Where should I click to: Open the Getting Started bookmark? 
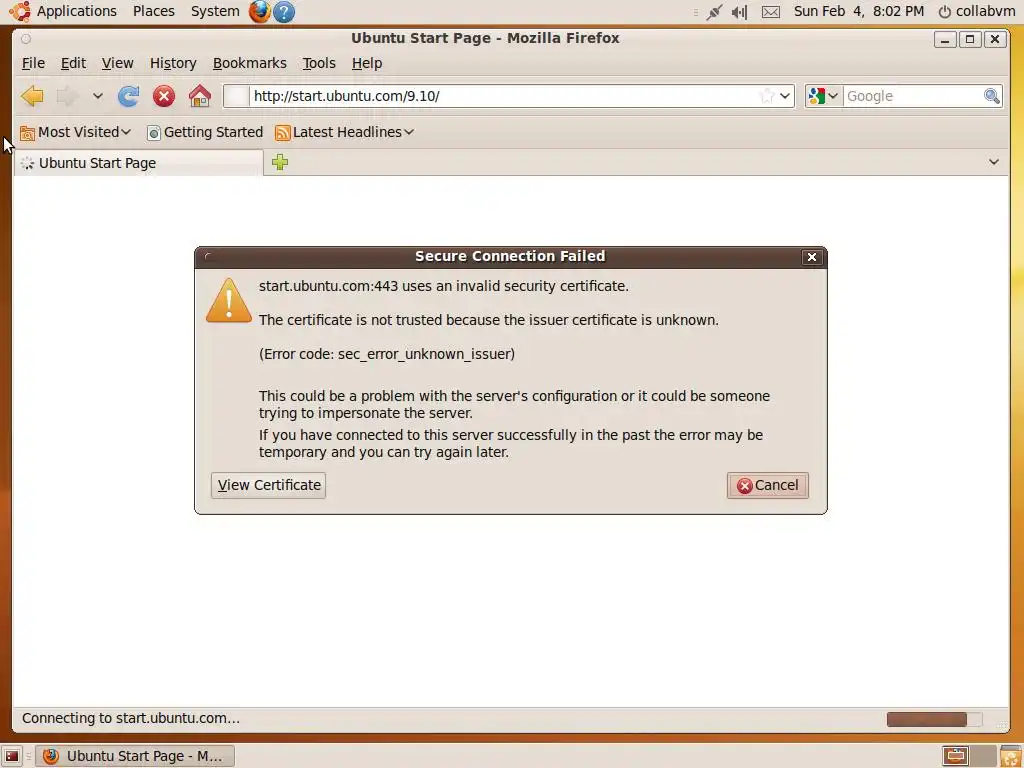coord(205,133)
